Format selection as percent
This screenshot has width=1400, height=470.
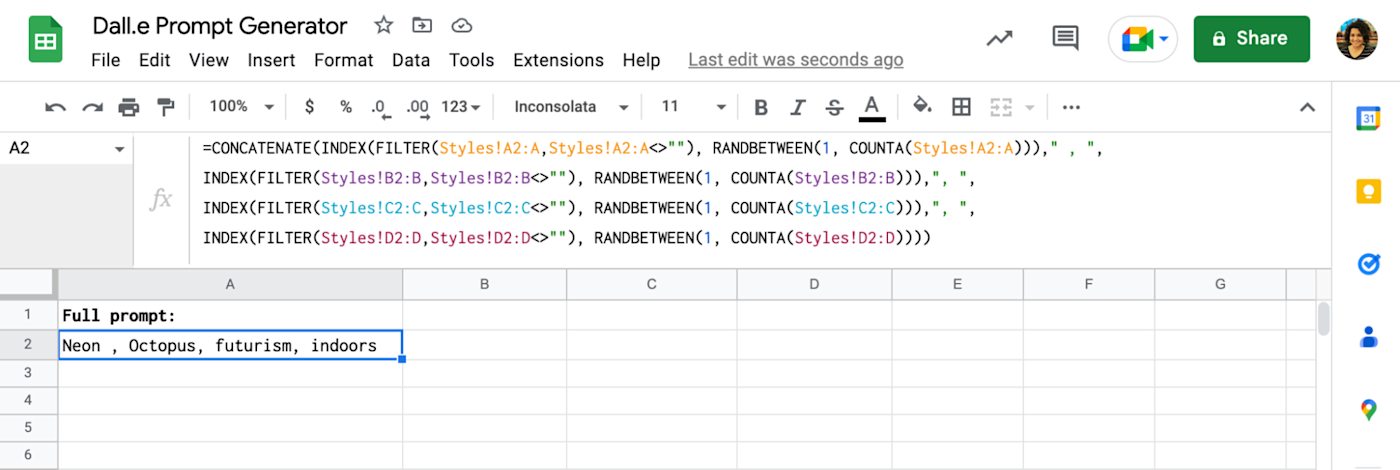click(345, 107)
